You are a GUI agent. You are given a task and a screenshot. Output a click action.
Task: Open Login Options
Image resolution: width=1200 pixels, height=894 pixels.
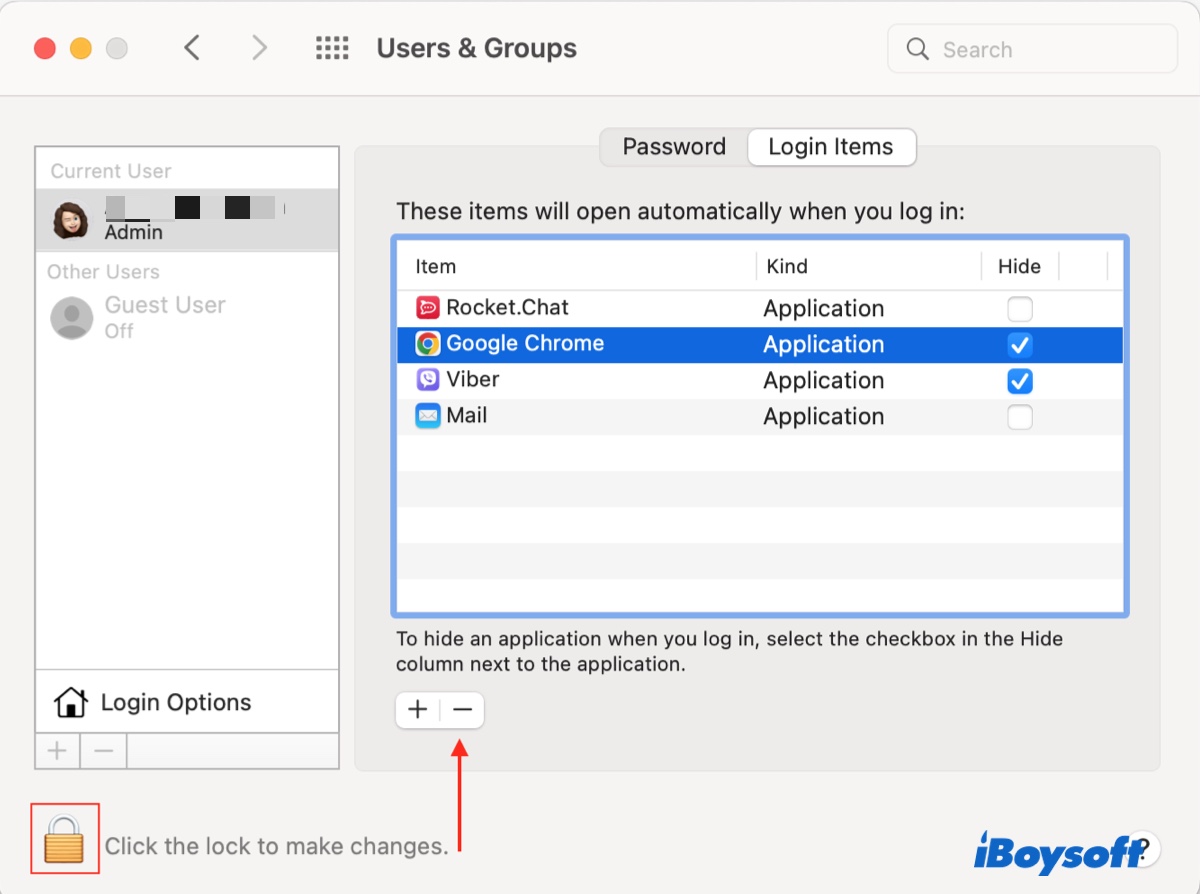[187, 702]
